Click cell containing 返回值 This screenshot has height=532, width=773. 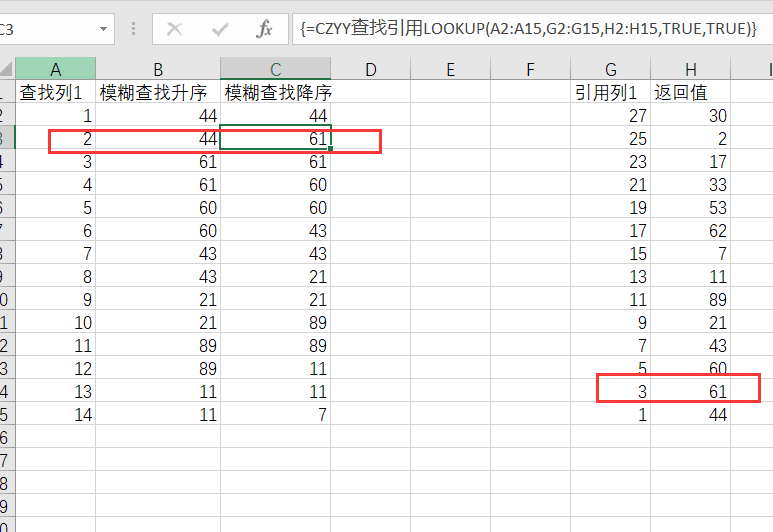691,92
